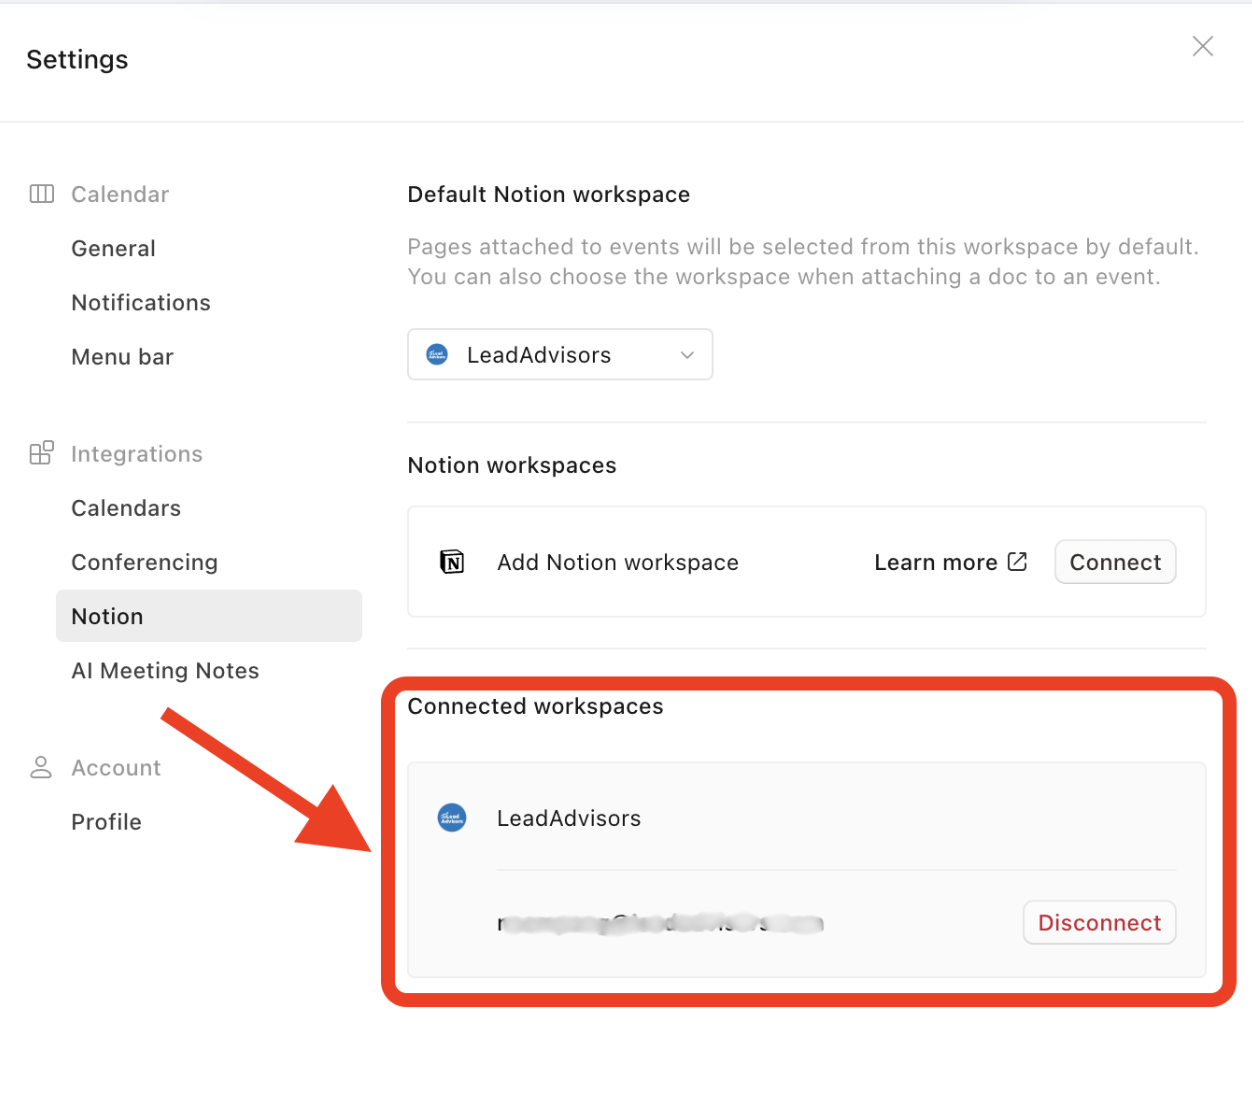Click the Default Notion workspace heading

click(x=549, y=194)
